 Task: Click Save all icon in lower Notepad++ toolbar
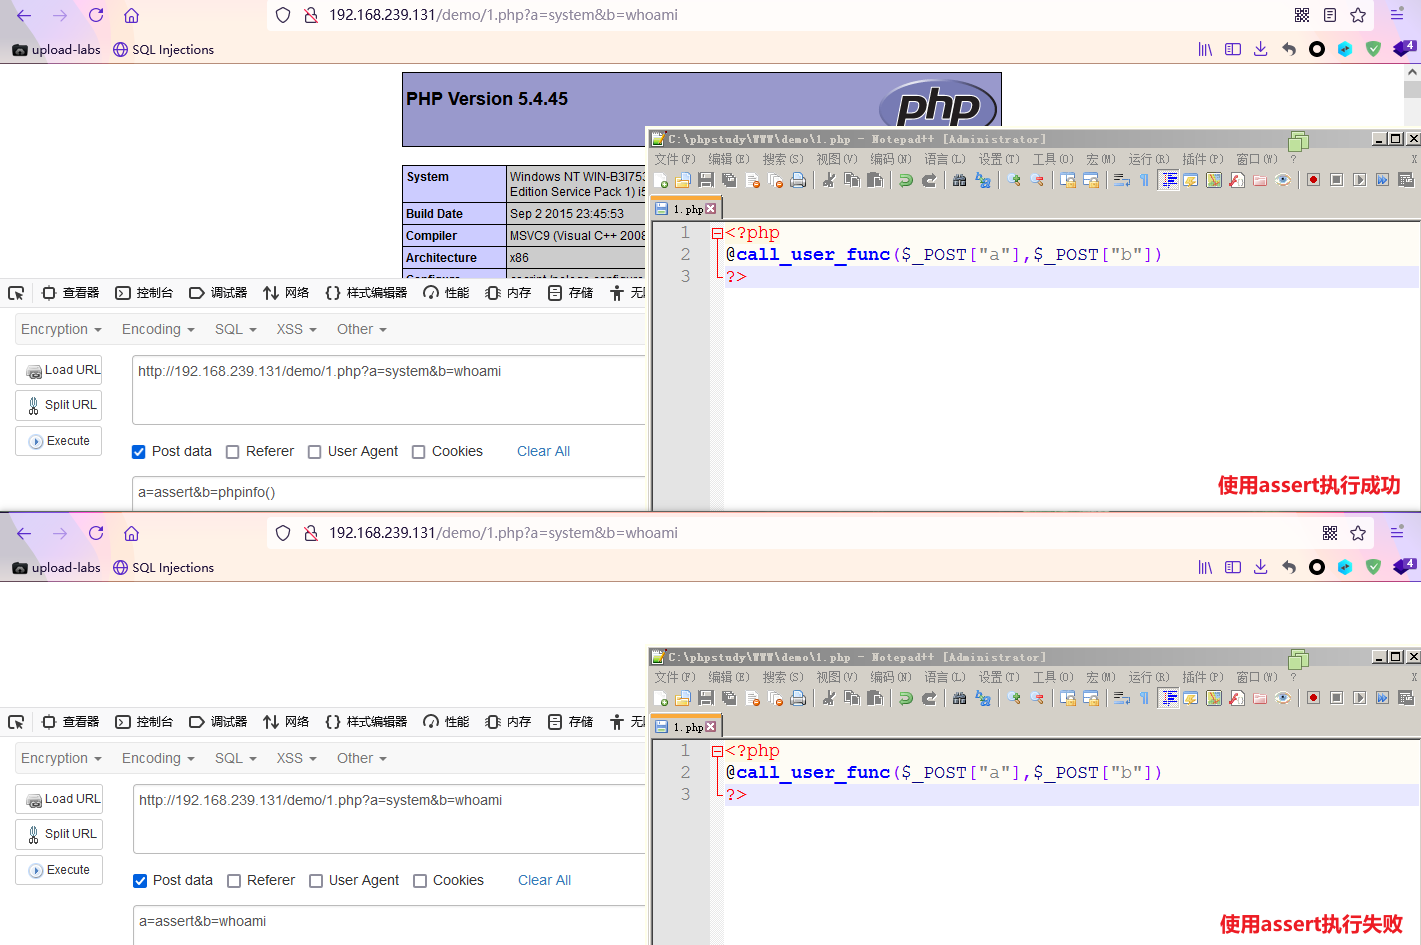(x=729, y=698)
